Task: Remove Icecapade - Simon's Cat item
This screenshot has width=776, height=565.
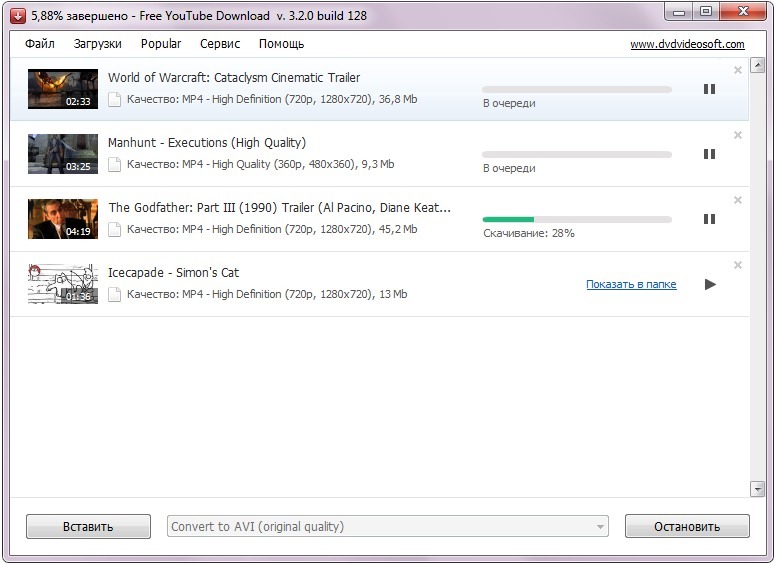Action: coord(737,265)
